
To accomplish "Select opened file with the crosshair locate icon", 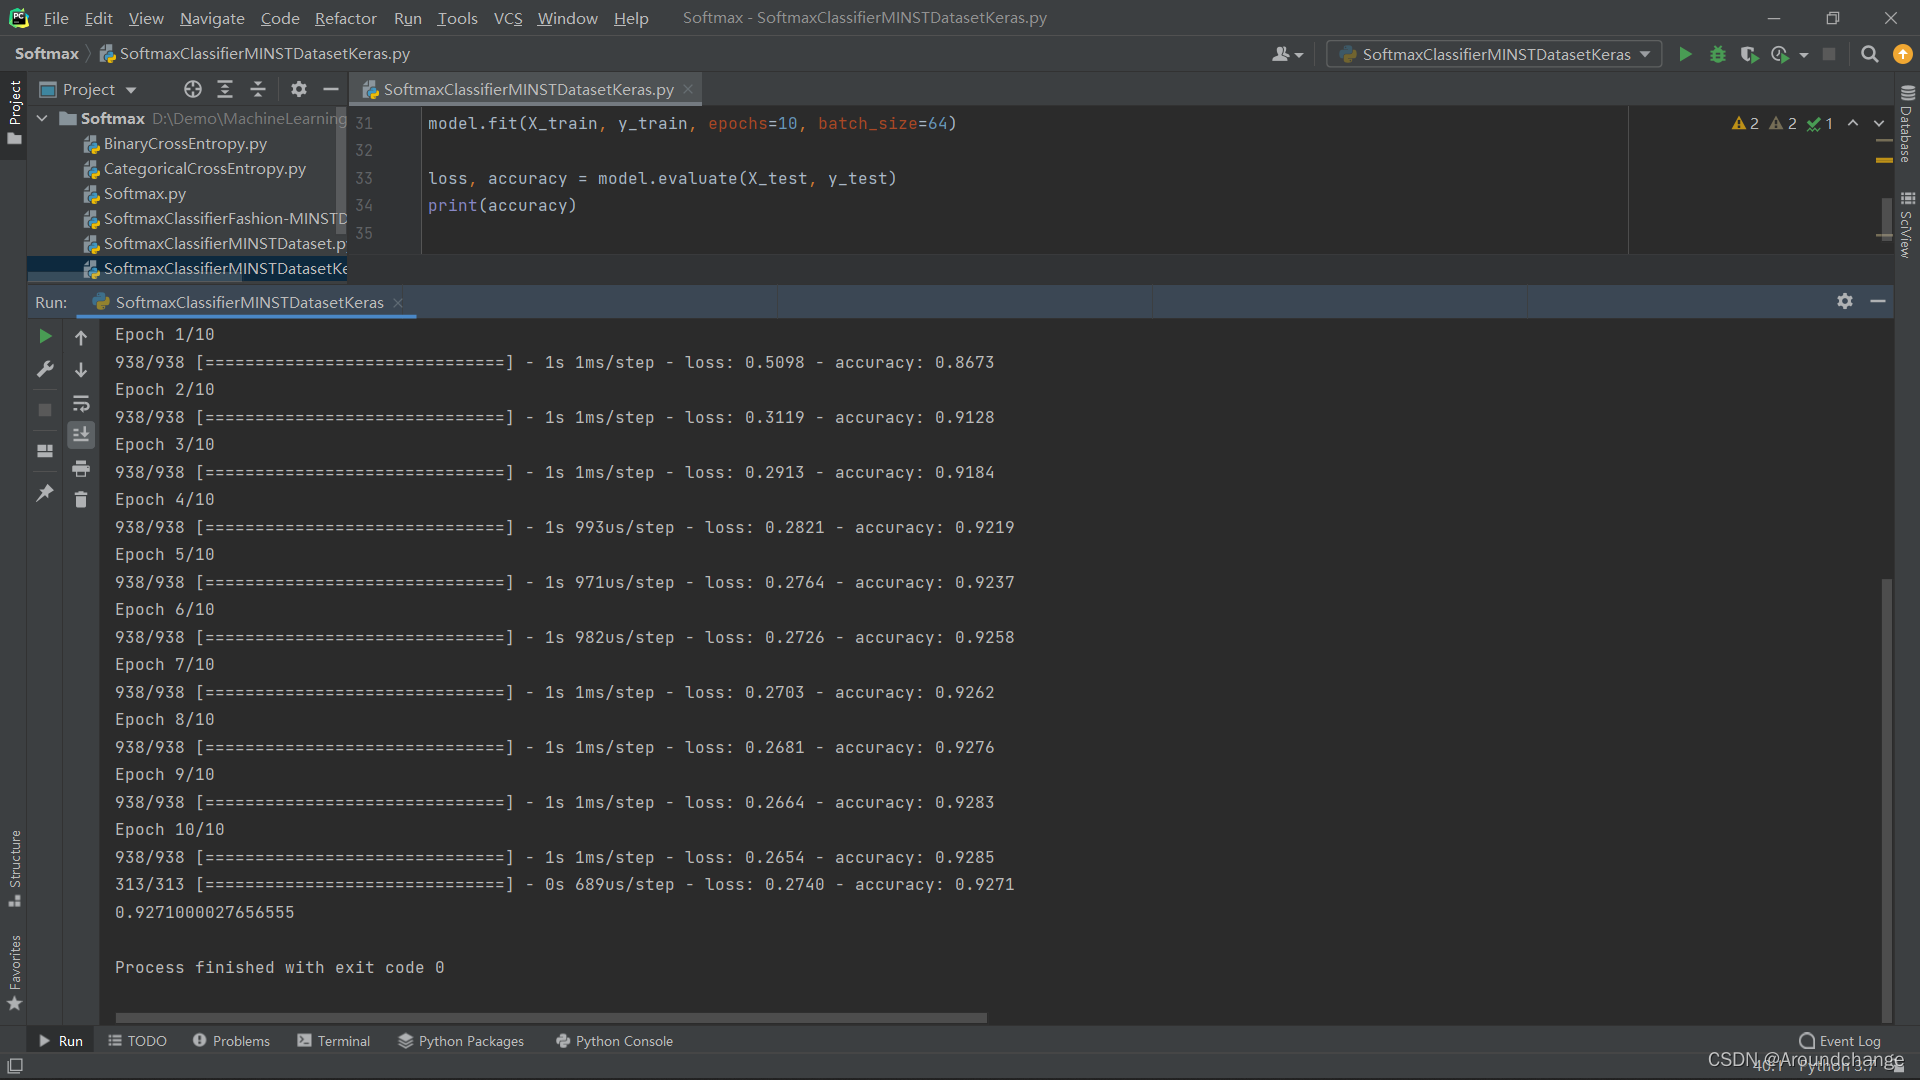I will point(192,89).
